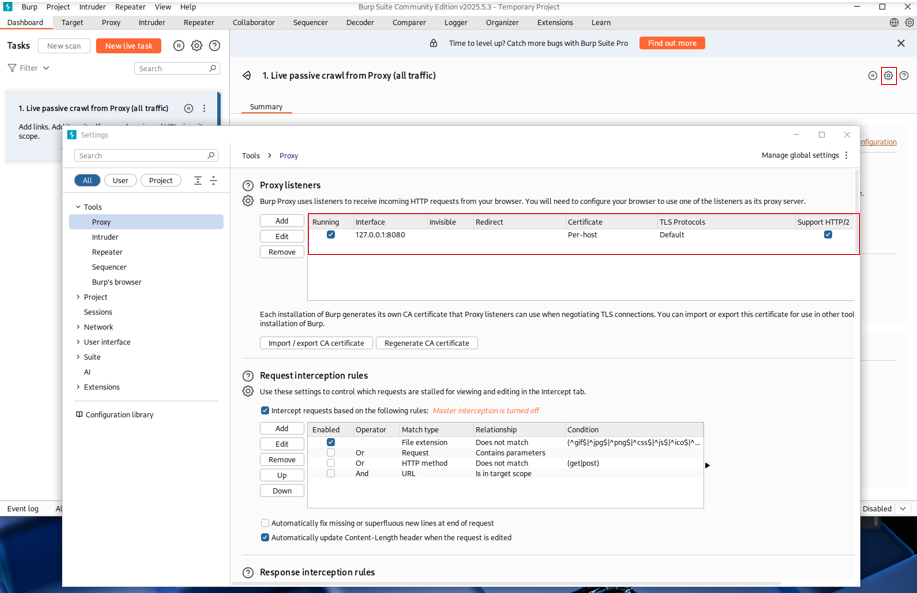Image resolution: width=917 pixels, height=593 pixels.
Task: Switch to the Decoder tab
Action: pyautogui.click(x=360, y=22)
